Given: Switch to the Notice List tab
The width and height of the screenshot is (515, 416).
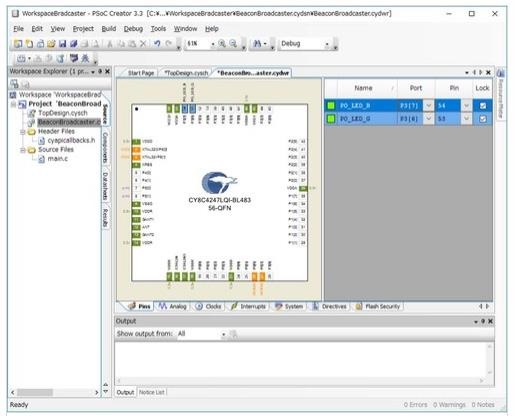Looking at the screenshot, I should [152, 392].
